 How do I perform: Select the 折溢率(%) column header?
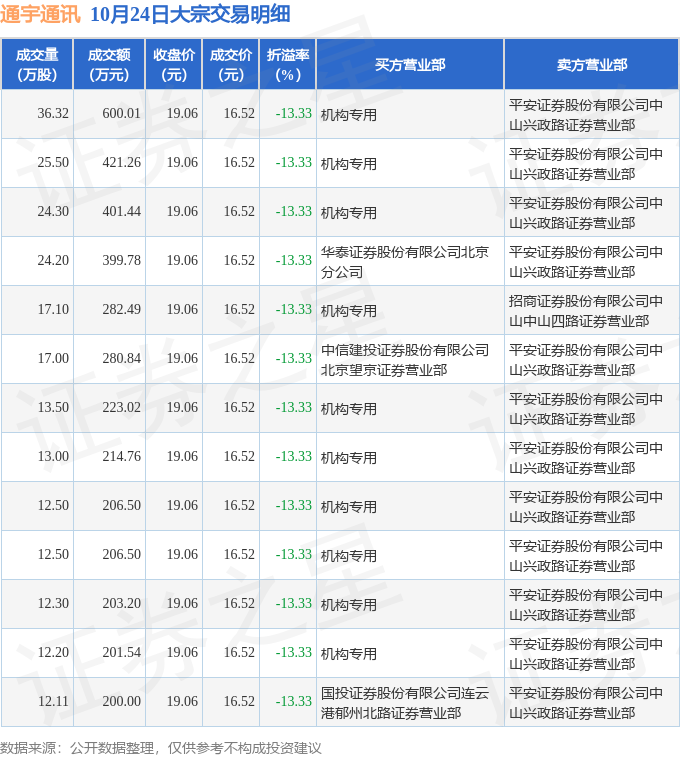click(x=288, y=65)
